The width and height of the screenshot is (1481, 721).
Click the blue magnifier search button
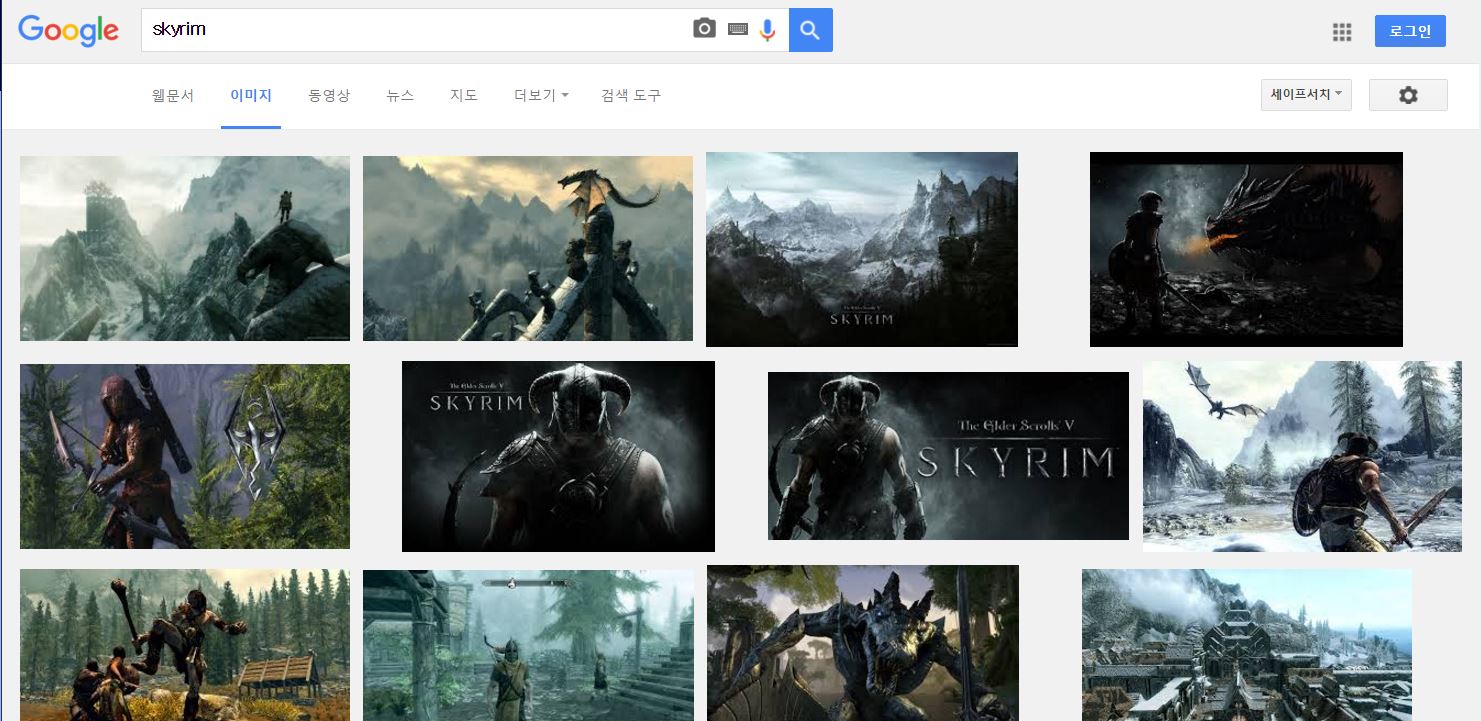pos(811,30)
